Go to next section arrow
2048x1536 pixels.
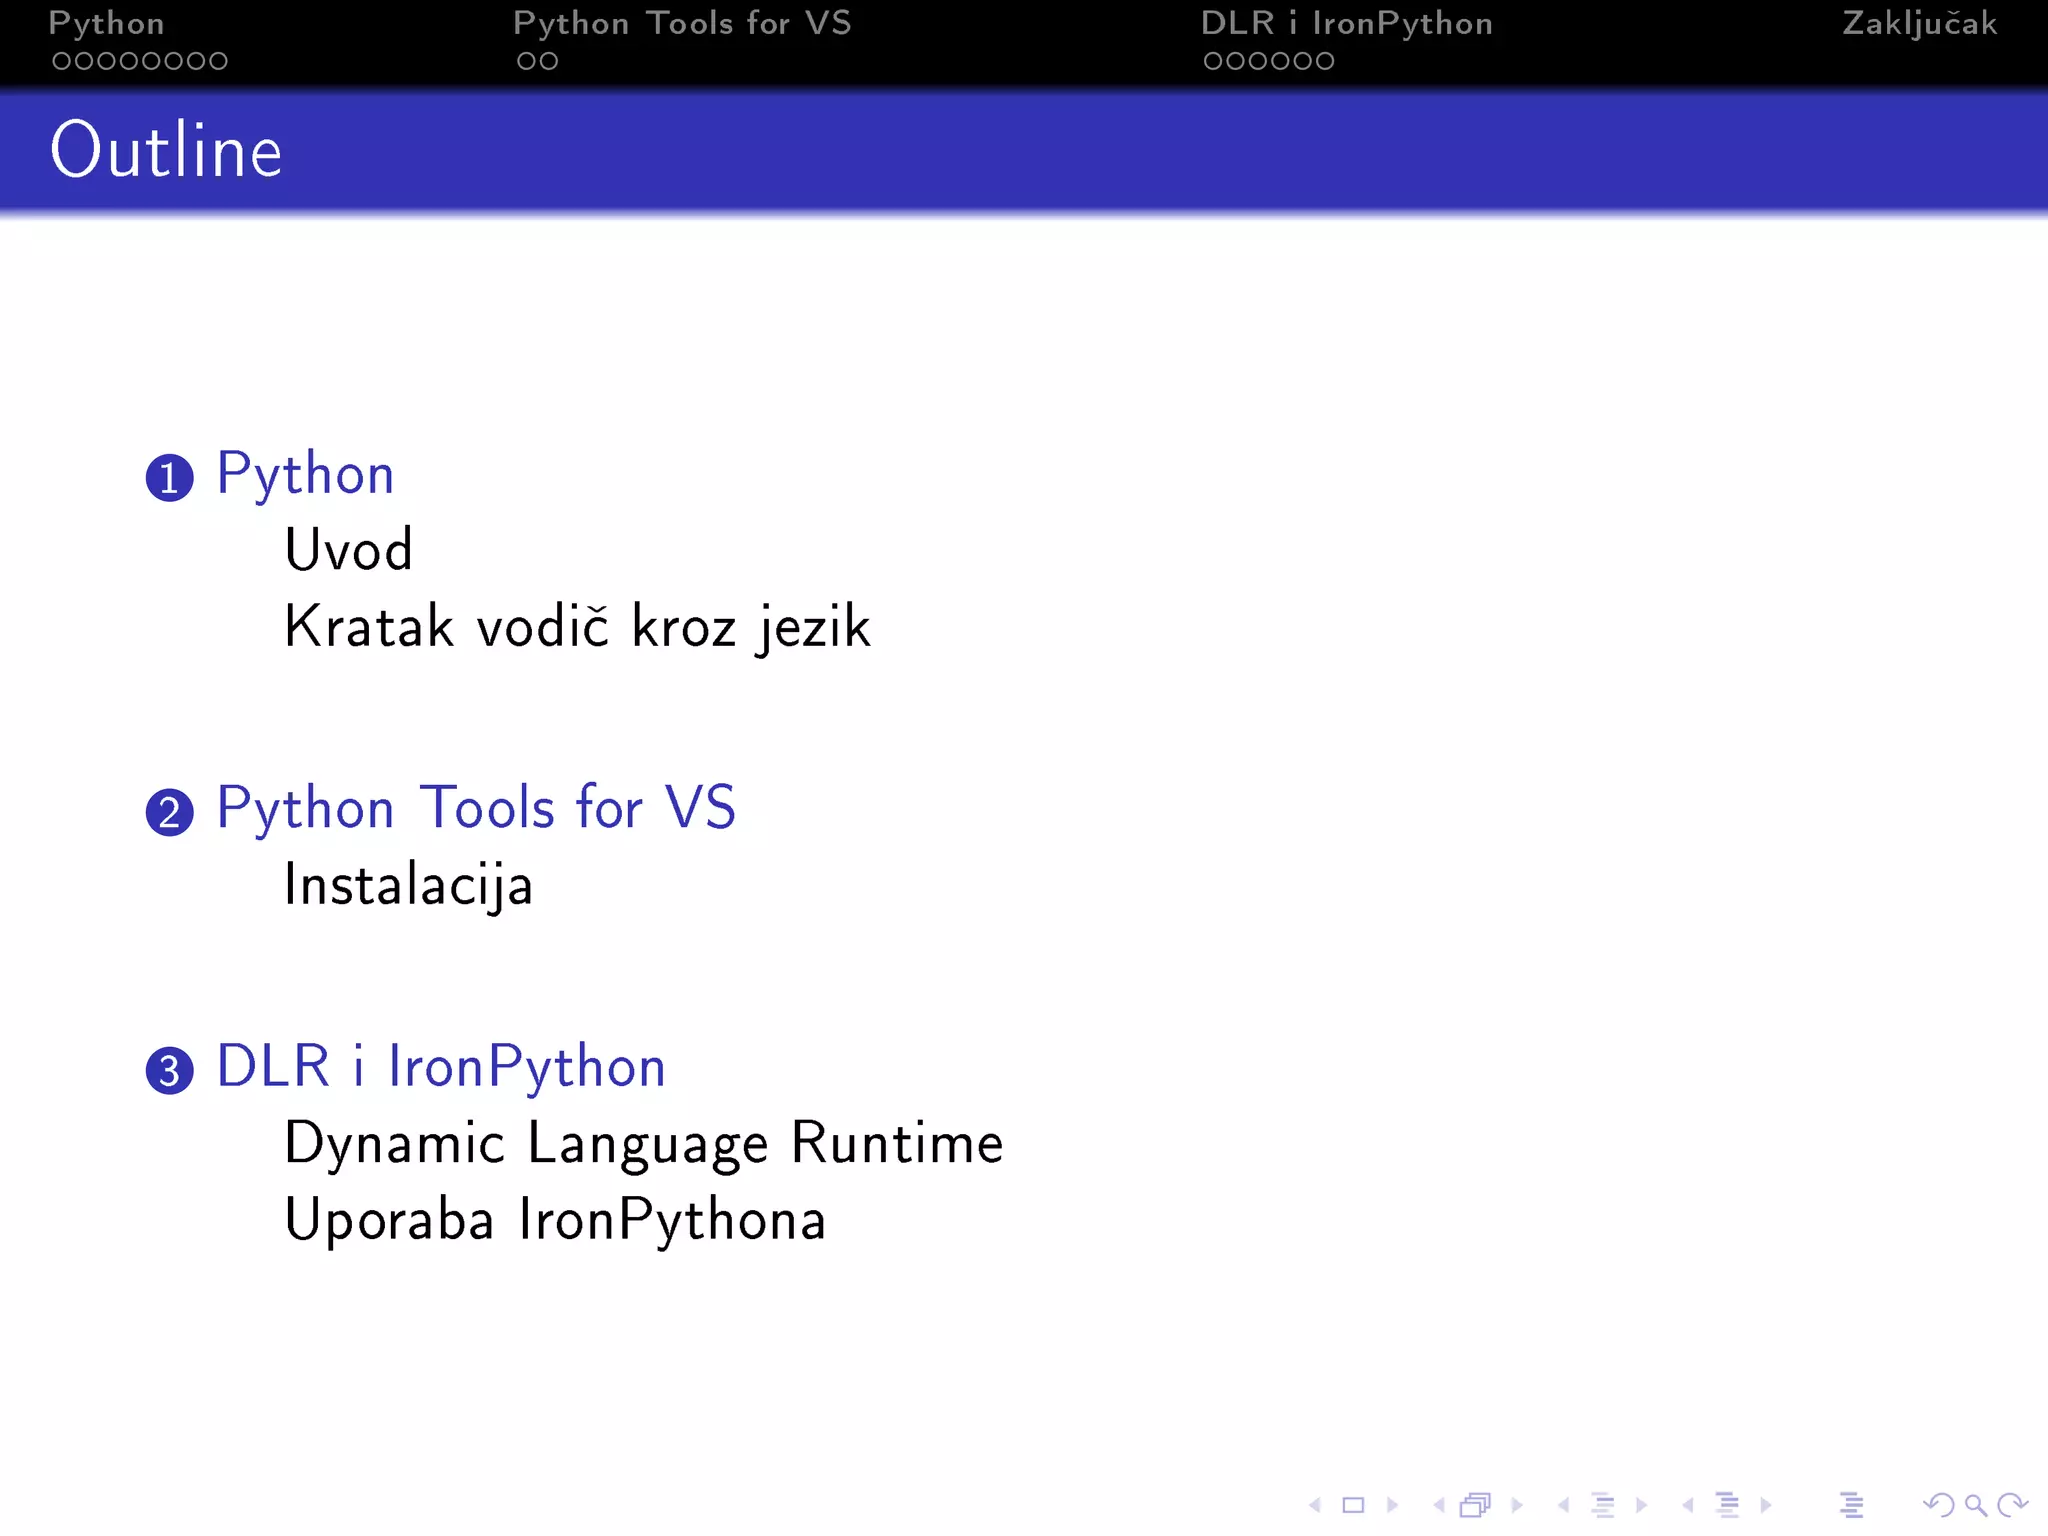[1766, 1504]
